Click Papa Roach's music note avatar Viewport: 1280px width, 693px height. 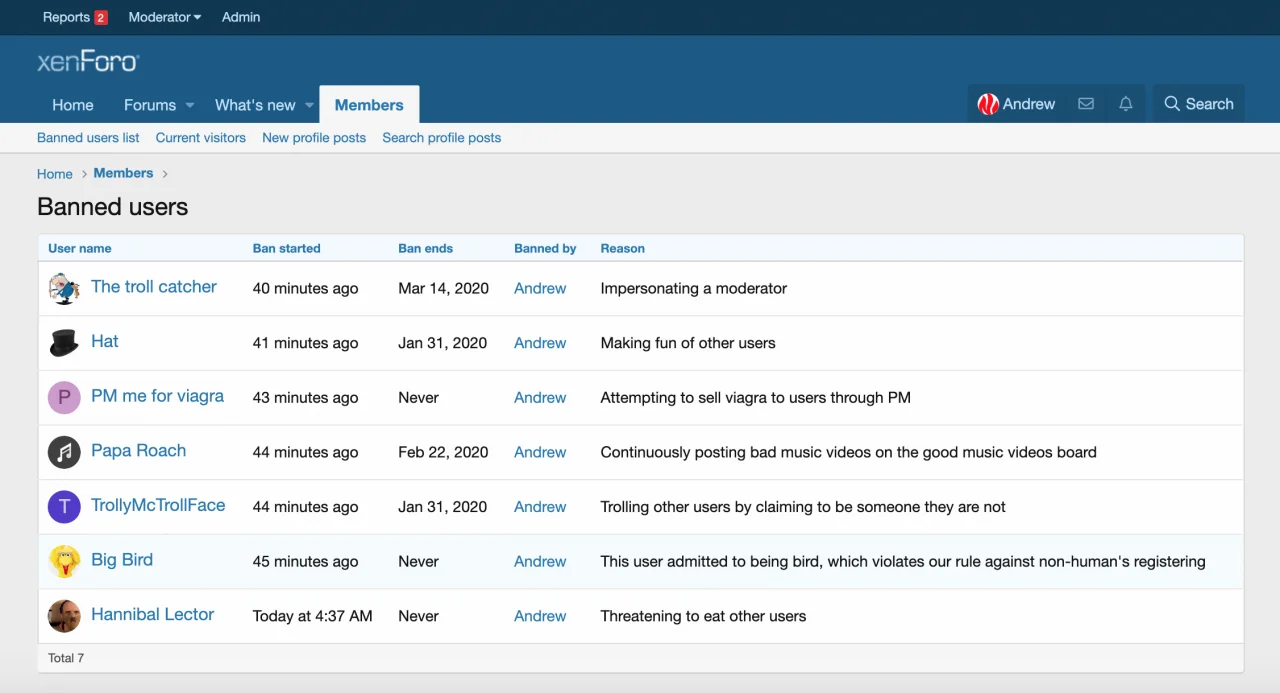point(64,452)
